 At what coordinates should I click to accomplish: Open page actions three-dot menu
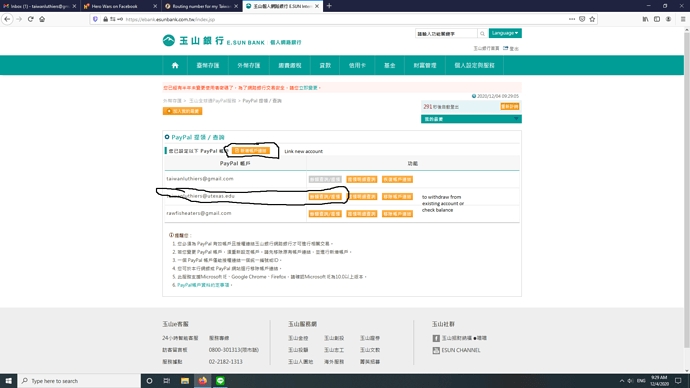[572, 19]
